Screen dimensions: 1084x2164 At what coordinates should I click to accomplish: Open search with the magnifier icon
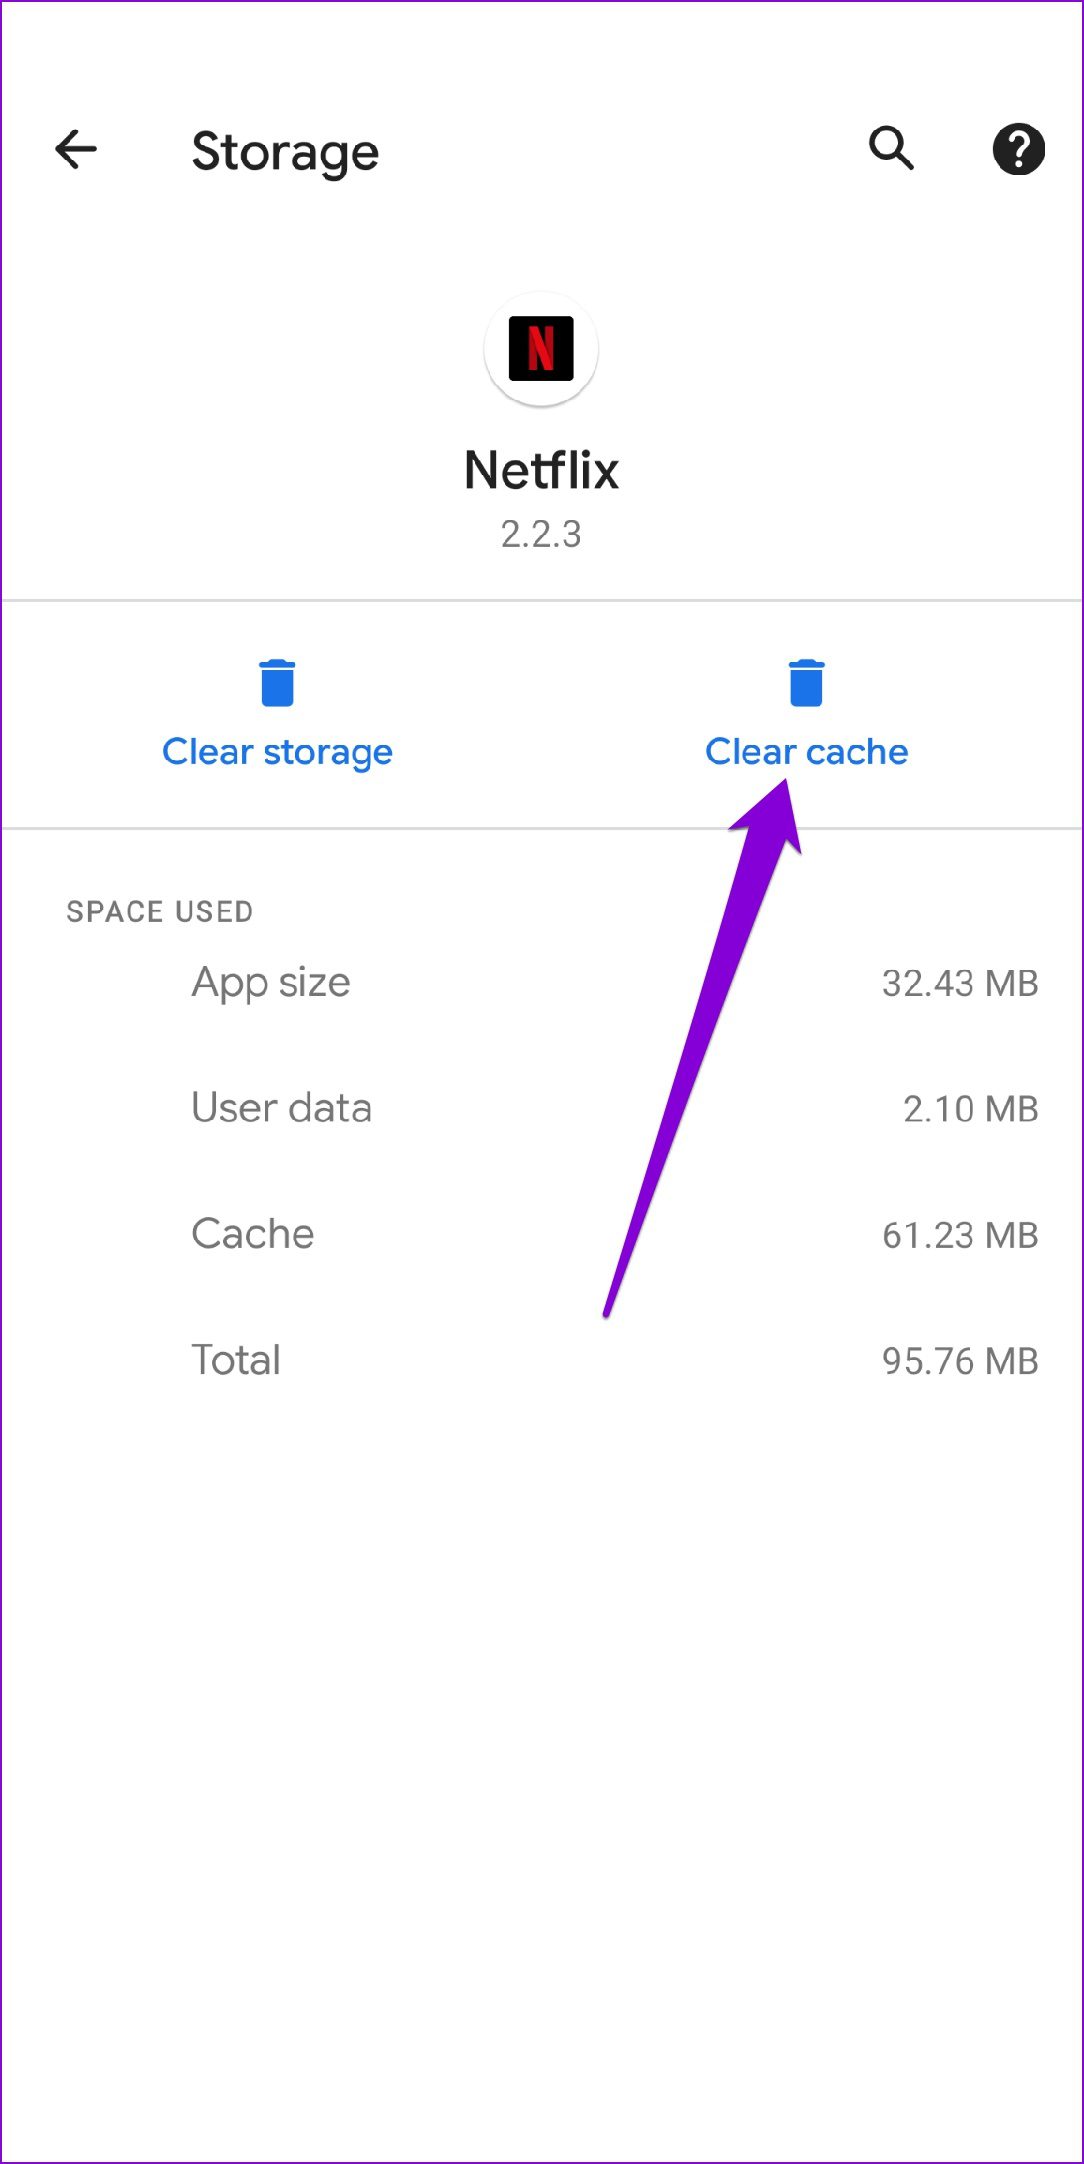click(891, 149)
